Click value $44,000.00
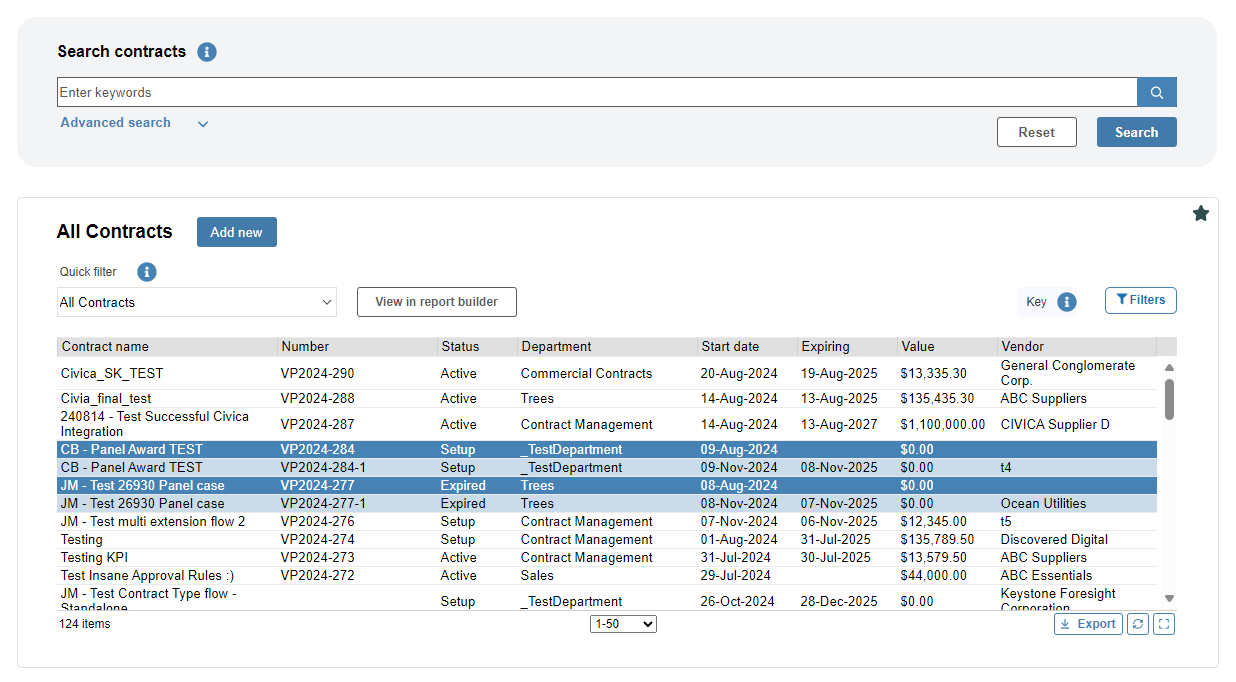This screenshot has width=1236, height=682. 933,576
